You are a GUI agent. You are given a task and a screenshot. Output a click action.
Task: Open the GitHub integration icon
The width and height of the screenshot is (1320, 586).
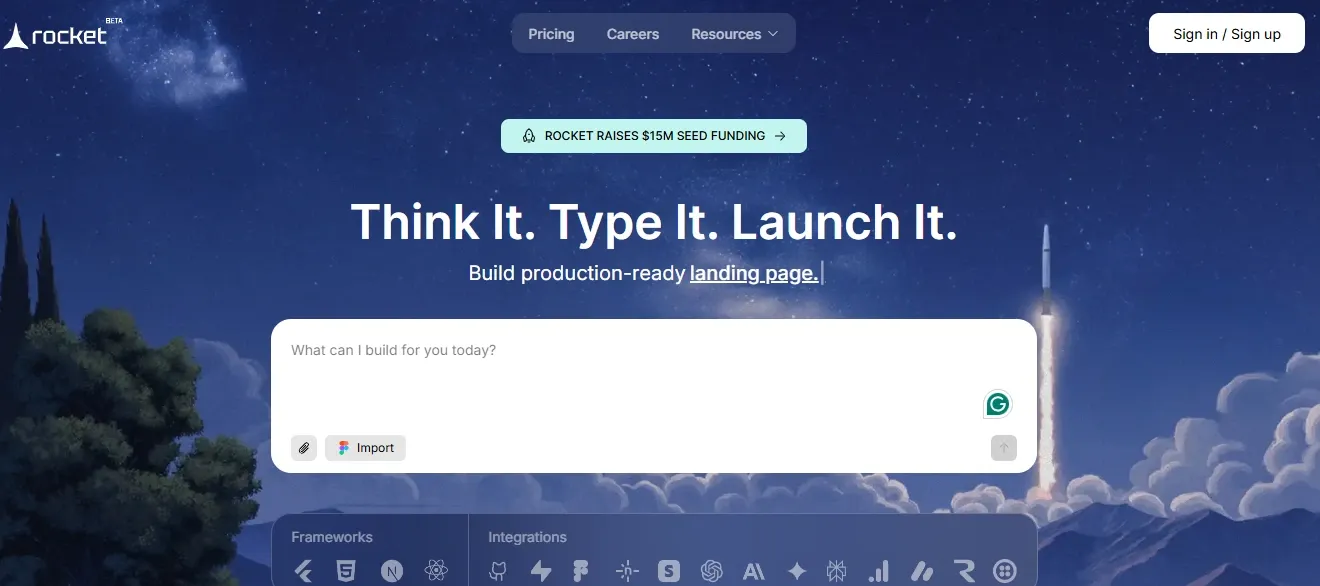498,571
